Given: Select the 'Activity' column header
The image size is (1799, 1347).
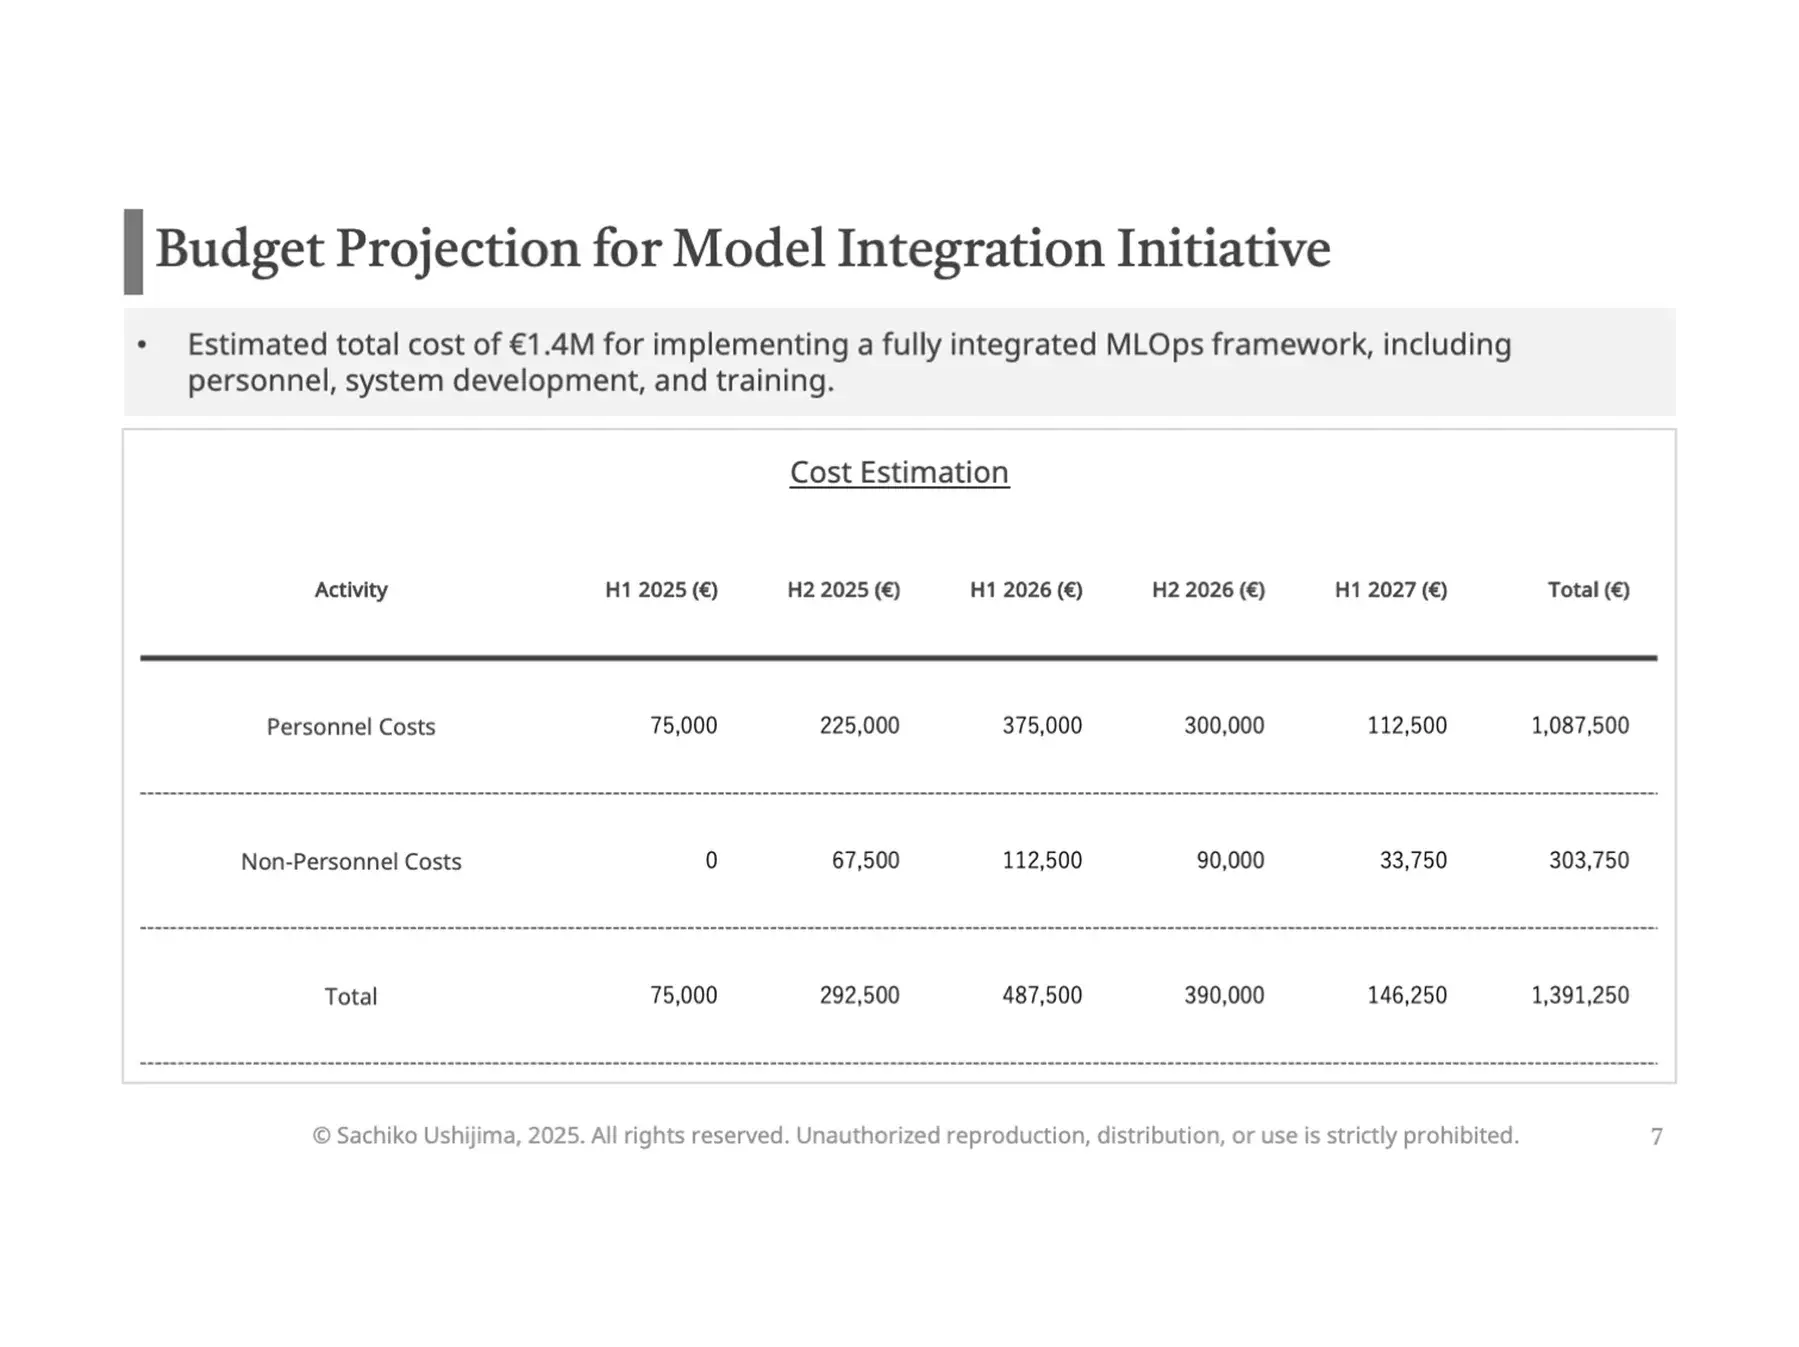Looking at the screenshot, I should 350,590.
